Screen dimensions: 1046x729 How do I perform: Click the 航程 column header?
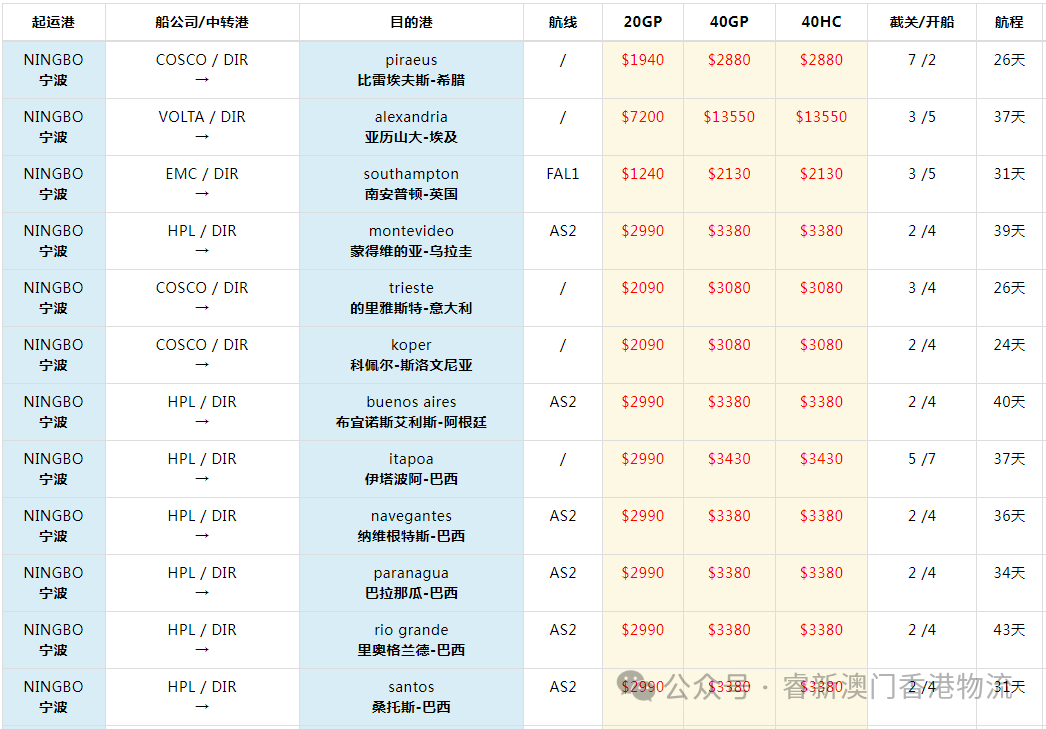point(1009,22)
